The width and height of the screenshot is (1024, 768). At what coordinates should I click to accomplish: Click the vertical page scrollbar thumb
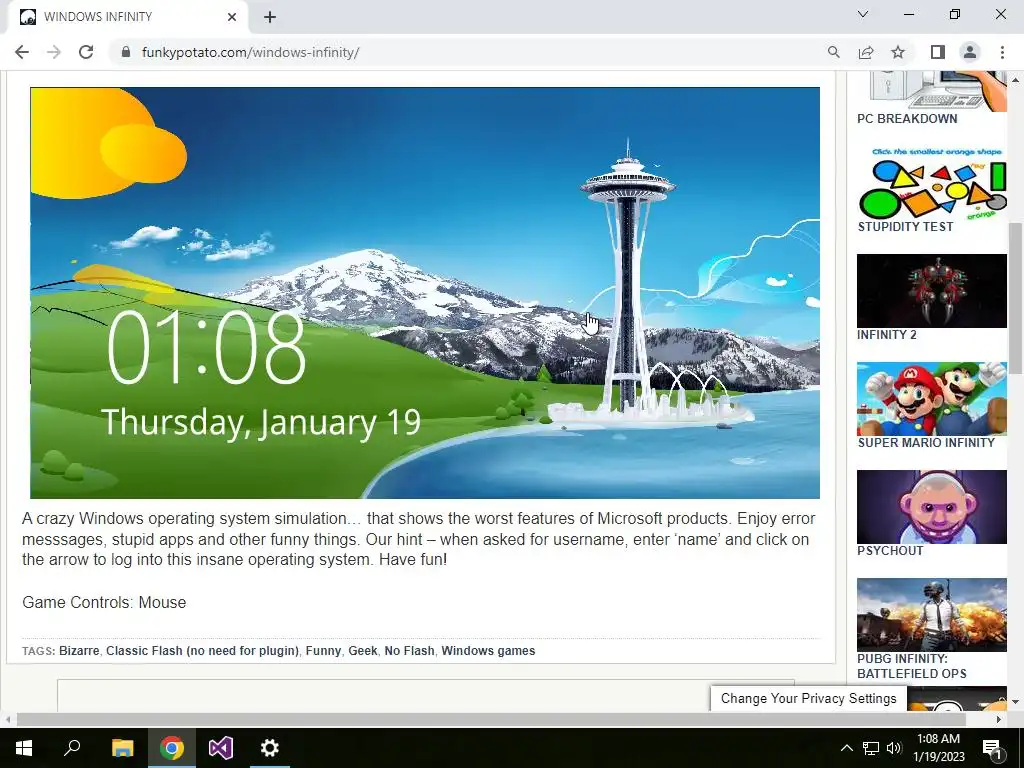pos(1016,298)
